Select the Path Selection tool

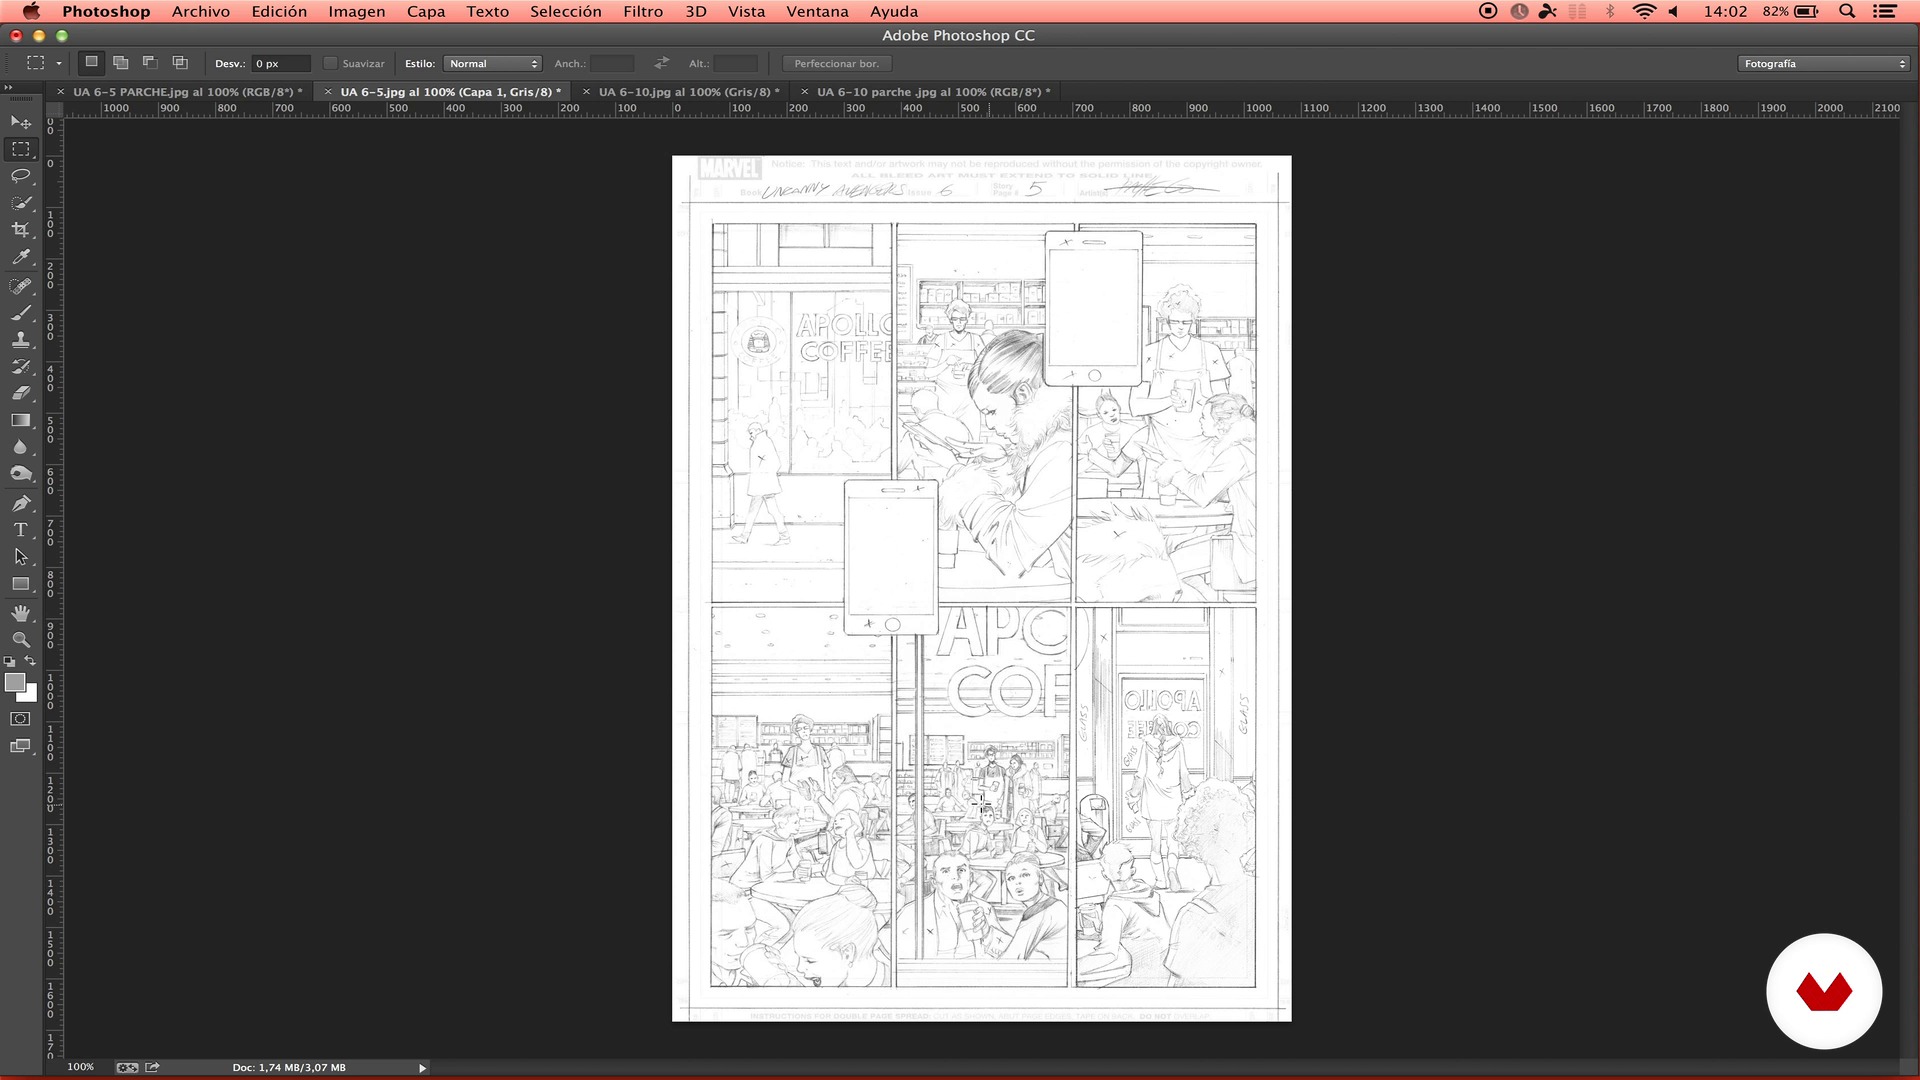[20, 557]
